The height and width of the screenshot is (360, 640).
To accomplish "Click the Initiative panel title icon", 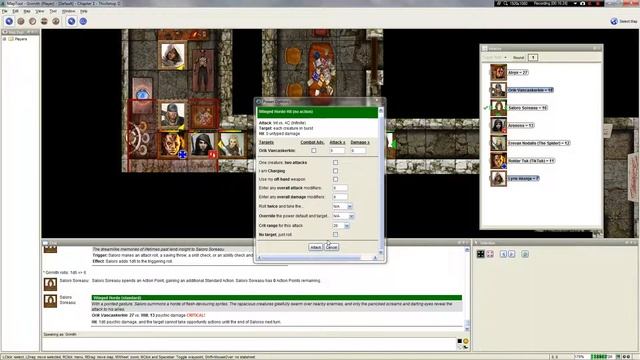I will click(485, 48).
